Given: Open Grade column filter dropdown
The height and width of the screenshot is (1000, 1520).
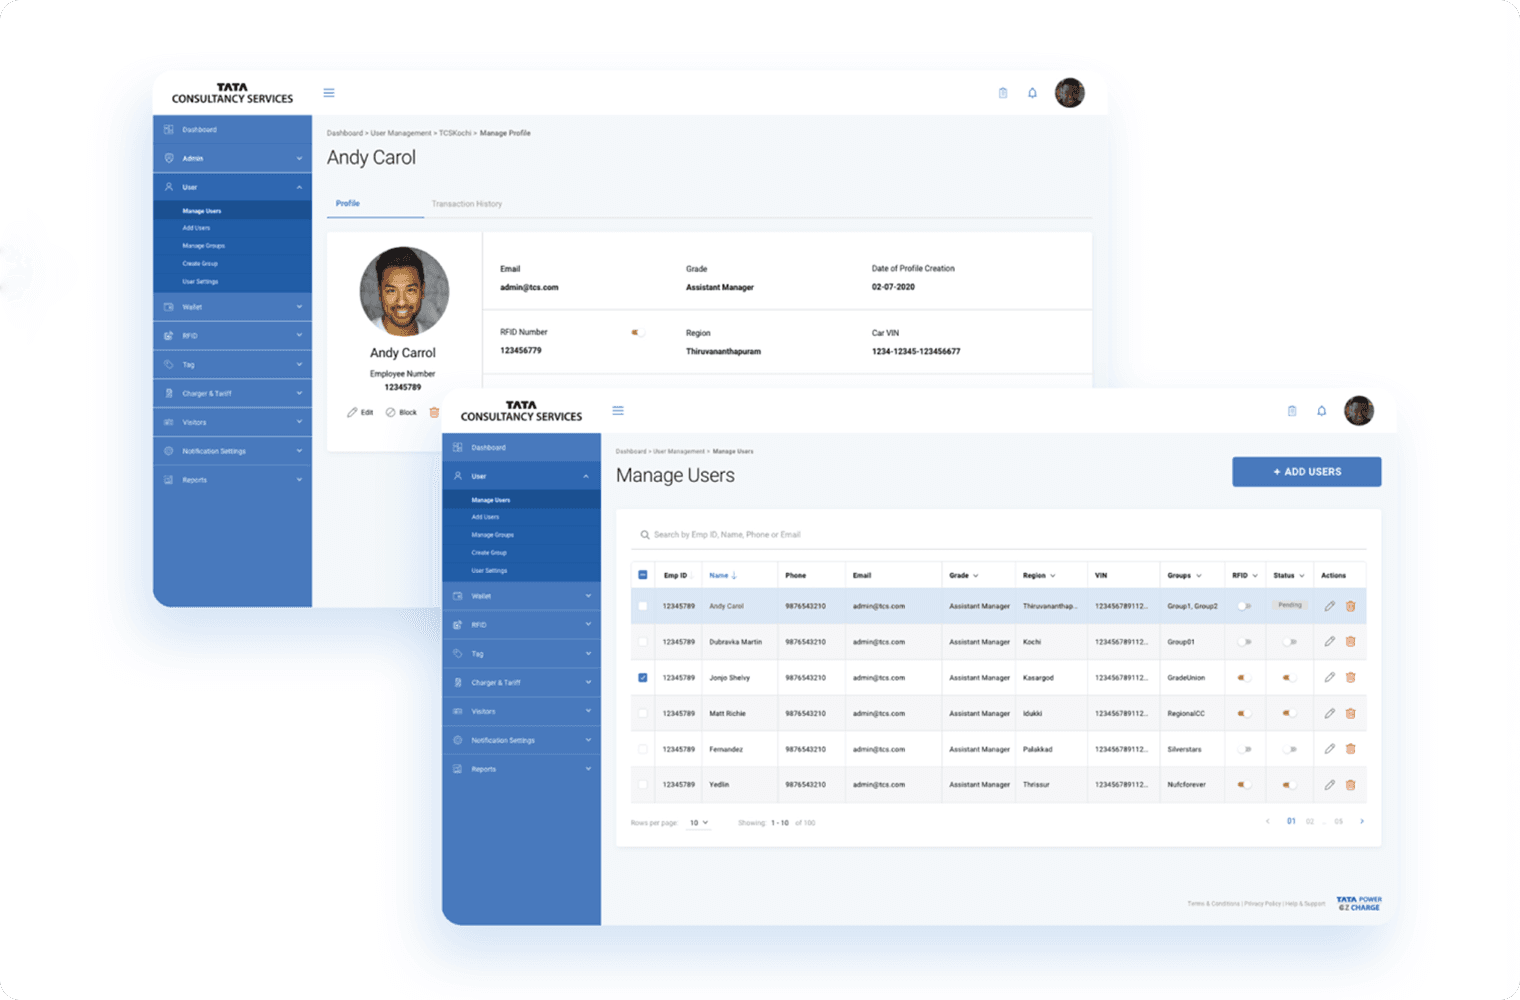Looking at the screenshot, I should click(x=976, y=576).
